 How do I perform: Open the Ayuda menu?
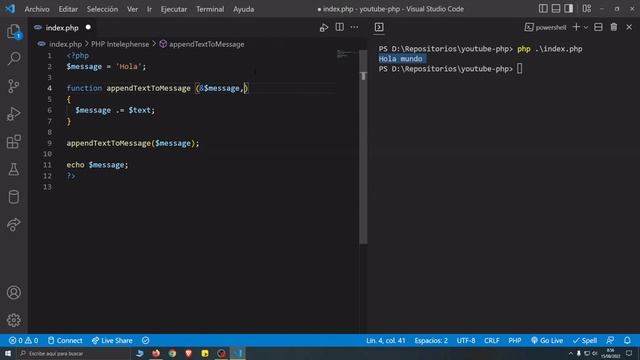pyautogui.click(x=243, y=9)
